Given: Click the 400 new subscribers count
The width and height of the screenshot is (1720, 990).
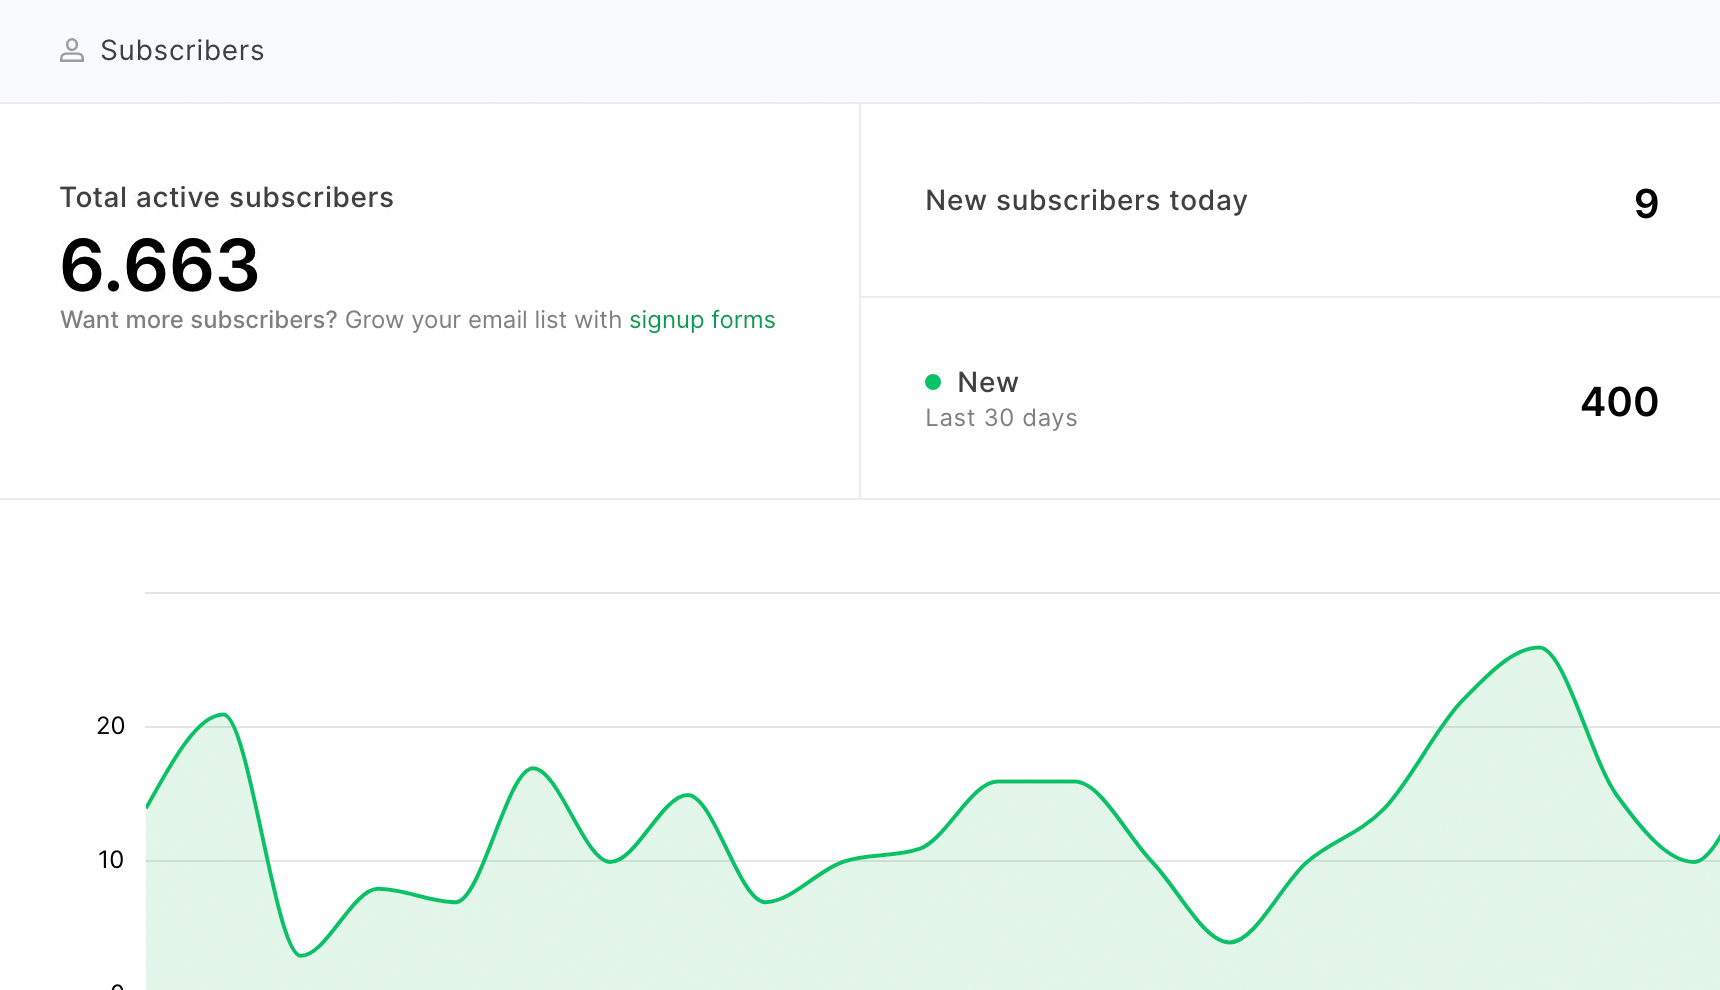Looking at the screenshot, I should point(1619,402).
